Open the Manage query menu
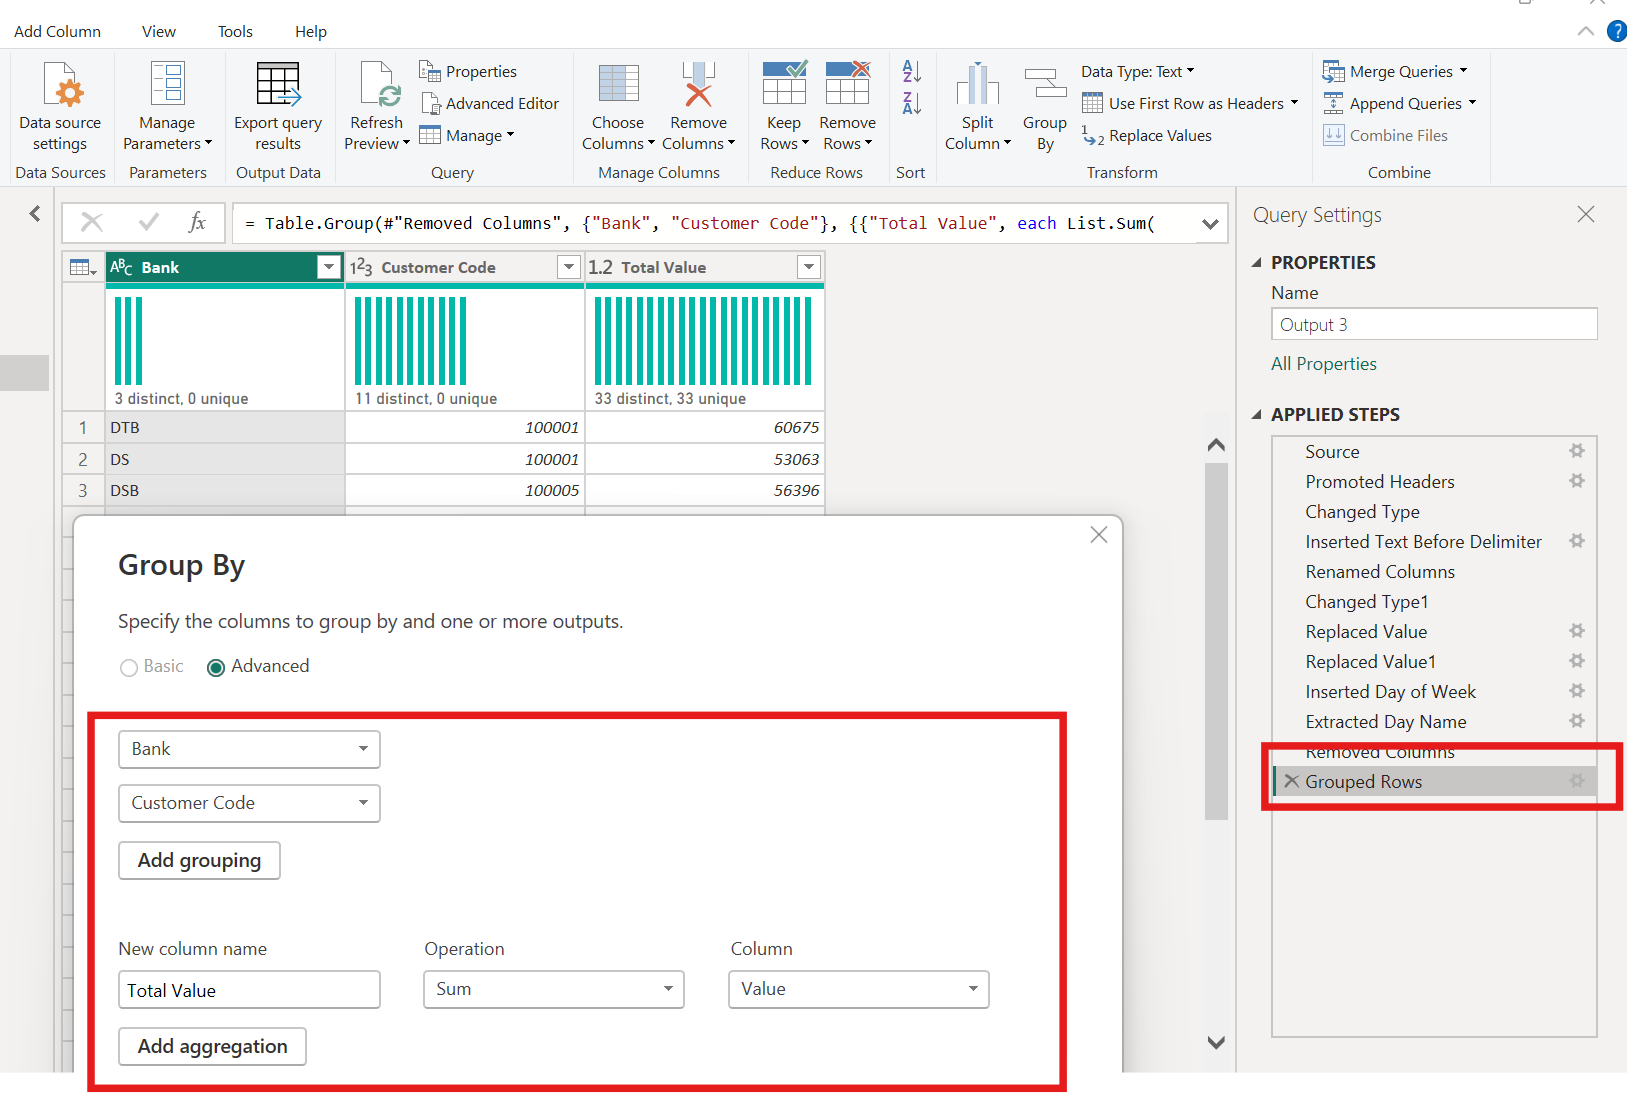1627x1093 pixels. point(467,136)
